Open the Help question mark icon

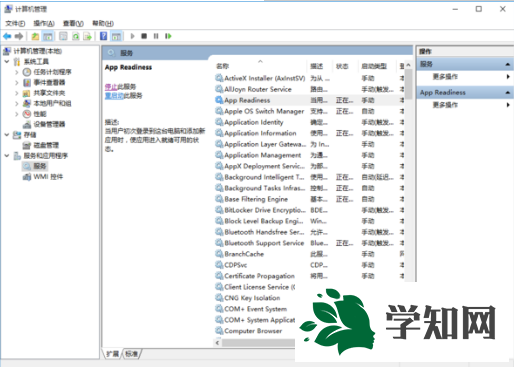[104, 36]
